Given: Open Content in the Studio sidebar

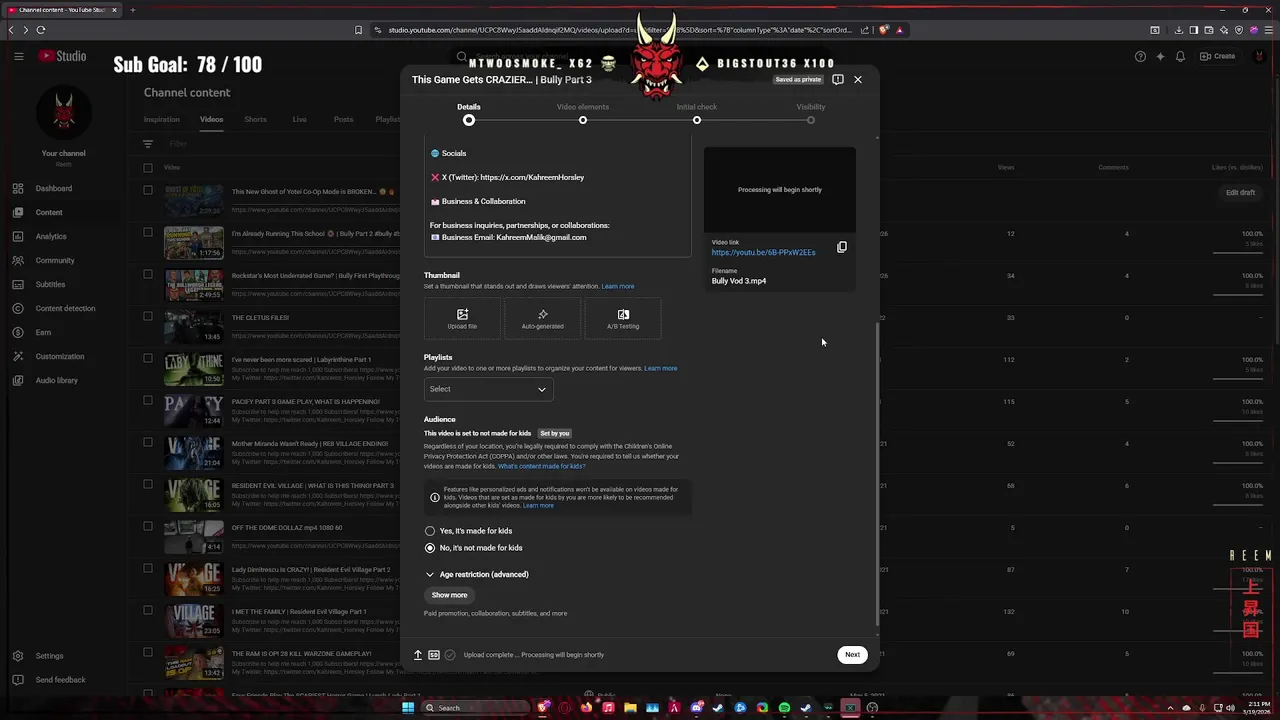Looking at the screenshot, I should (x=49, y=212).
